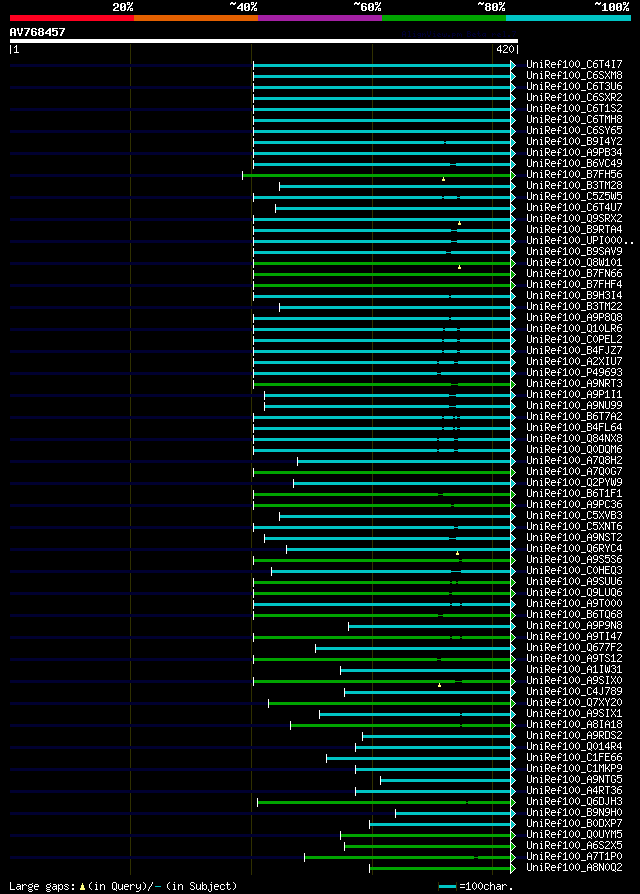Click the purple ~60% legend segment
The width and height of the screenshot is (640, 894).
click(x=320, y=18)
